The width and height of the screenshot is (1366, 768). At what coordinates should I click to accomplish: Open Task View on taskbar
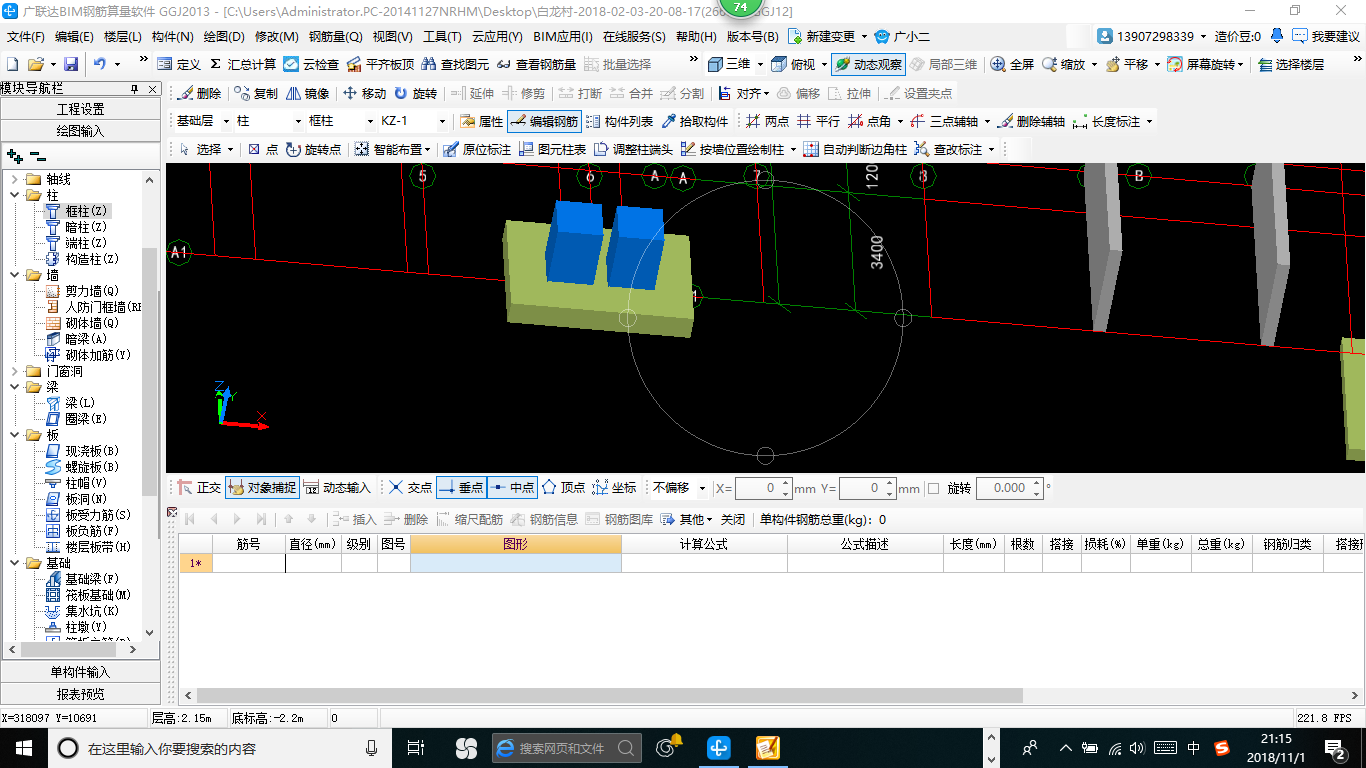click(416, 747)
